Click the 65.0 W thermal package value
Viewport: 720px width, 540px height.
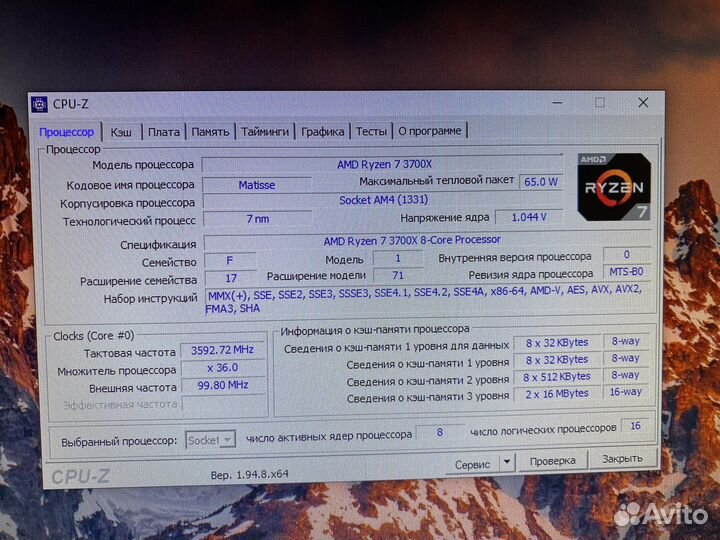pos(540,182)
